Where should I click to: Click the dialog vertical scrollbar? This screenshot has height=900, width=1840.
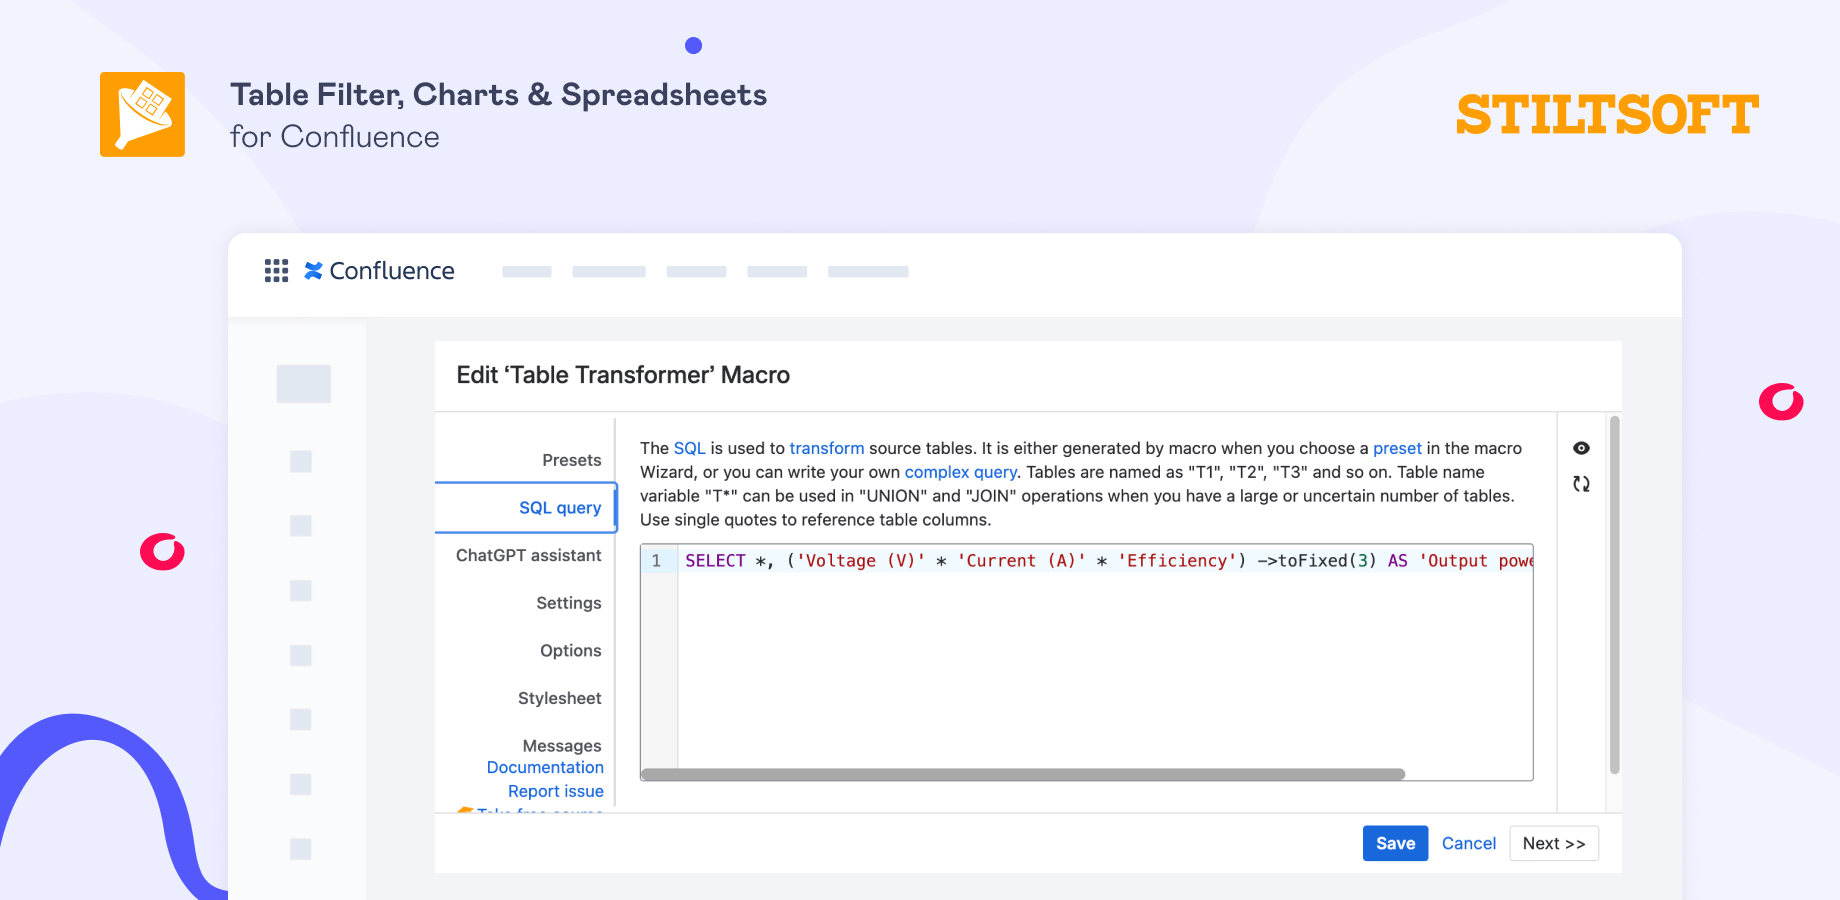click(x=1614, y=595)
